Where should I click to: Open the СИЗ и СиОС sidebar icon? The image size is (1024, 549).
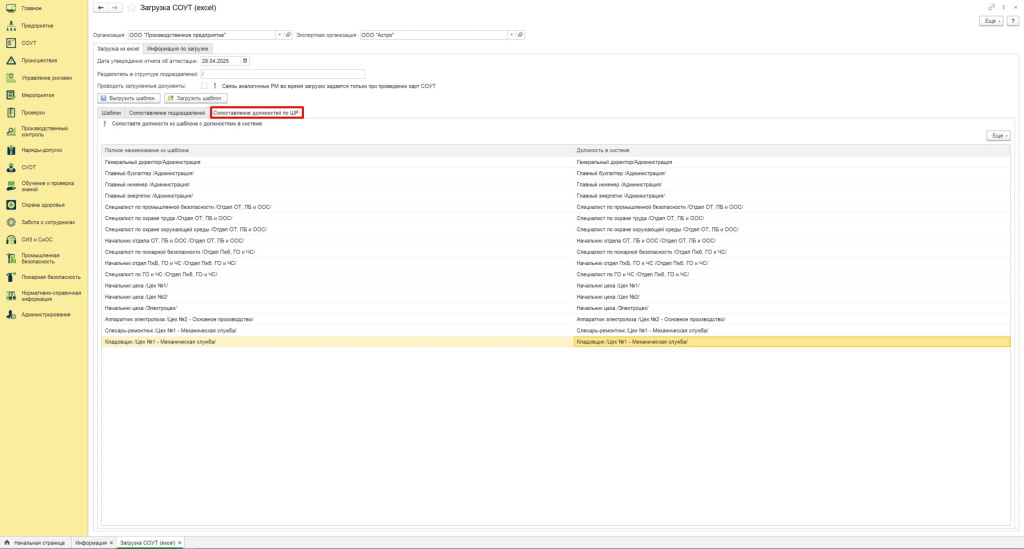coord(11,240)
